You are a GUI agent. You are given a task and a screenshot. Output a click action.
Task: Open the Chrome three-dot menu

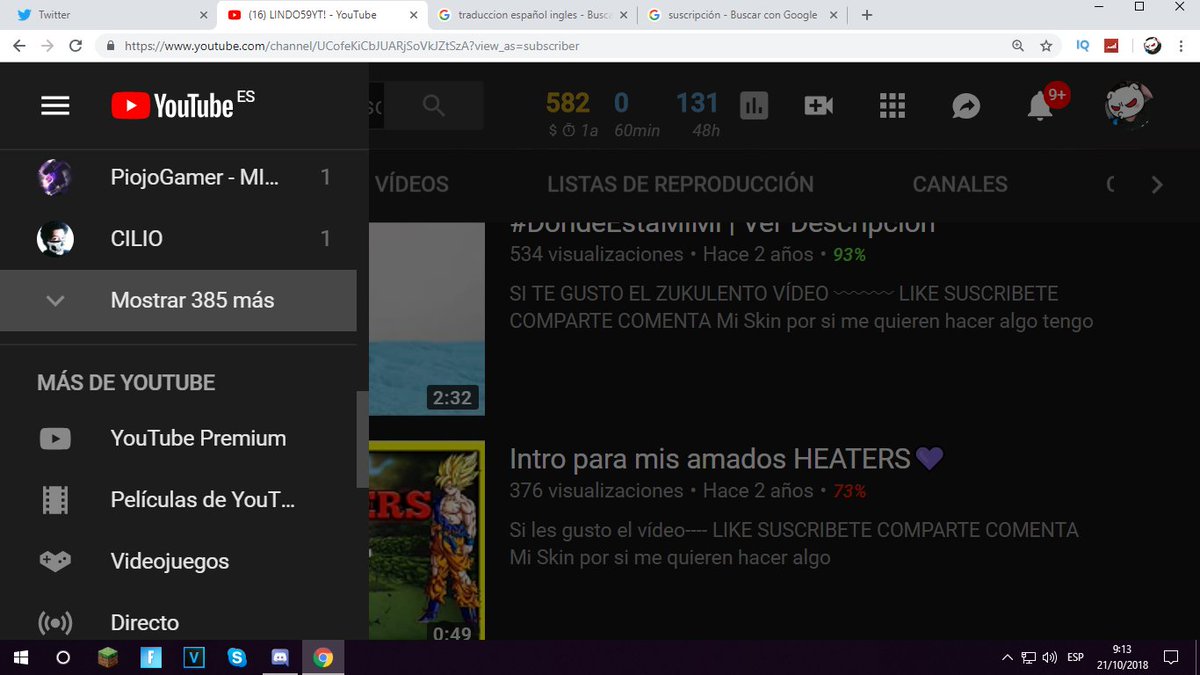tap(1183, 46)
